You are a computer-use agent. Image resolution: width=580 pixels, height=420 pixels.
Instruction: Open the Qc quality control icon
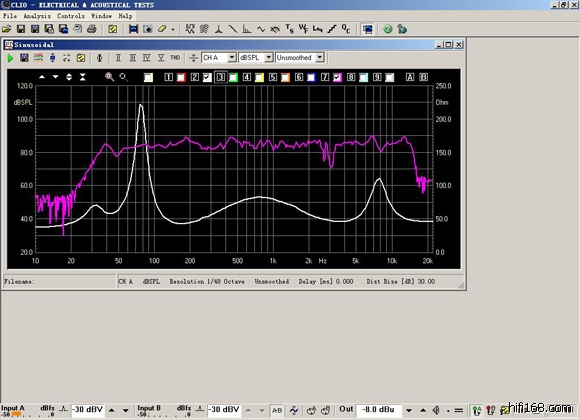pos(346,29)
